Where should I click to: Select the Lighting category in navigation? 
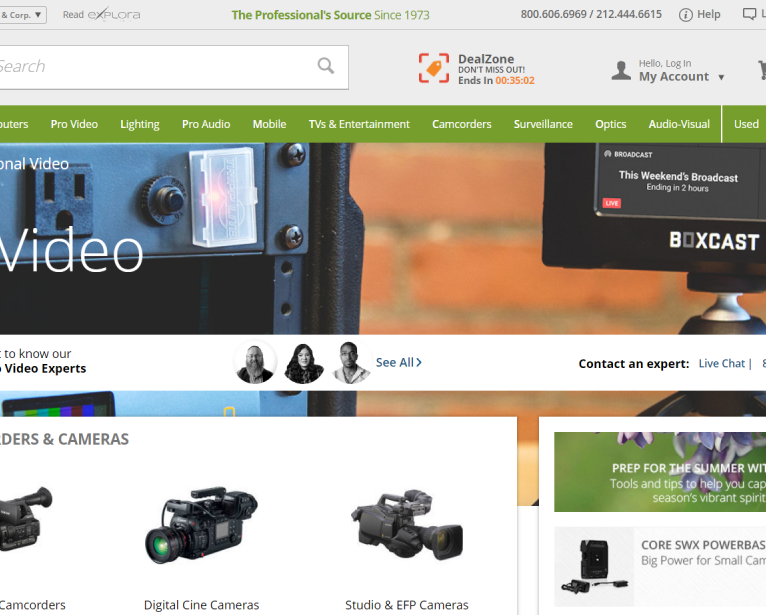[x=140, y=124]
